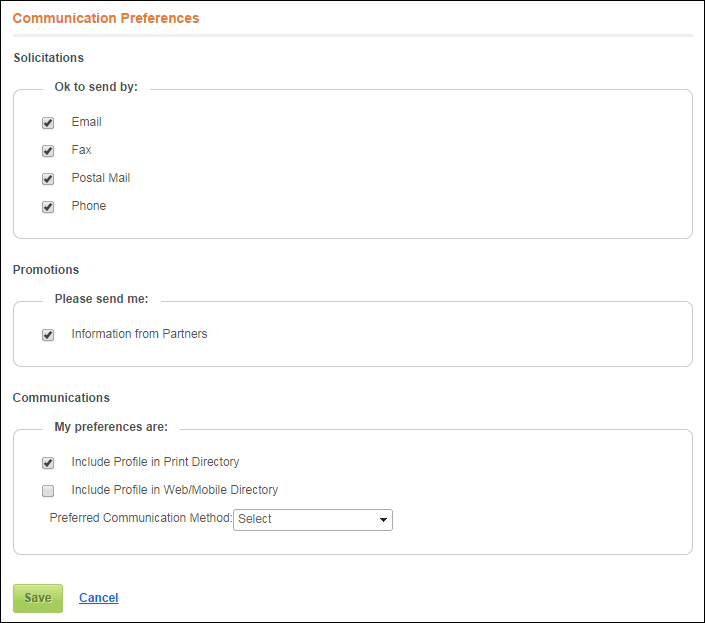Click the Include Profile in Web/Mobile Directory label
This screenshot has height=623, width=705.
(174, 490)
